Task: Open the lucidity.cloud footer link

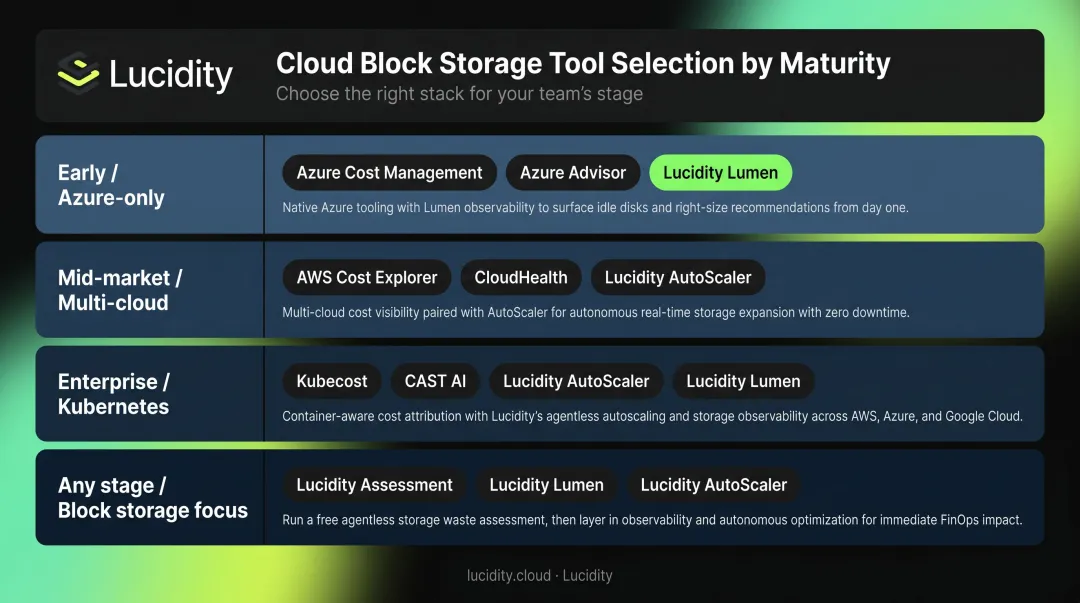Action: (508, 575)
